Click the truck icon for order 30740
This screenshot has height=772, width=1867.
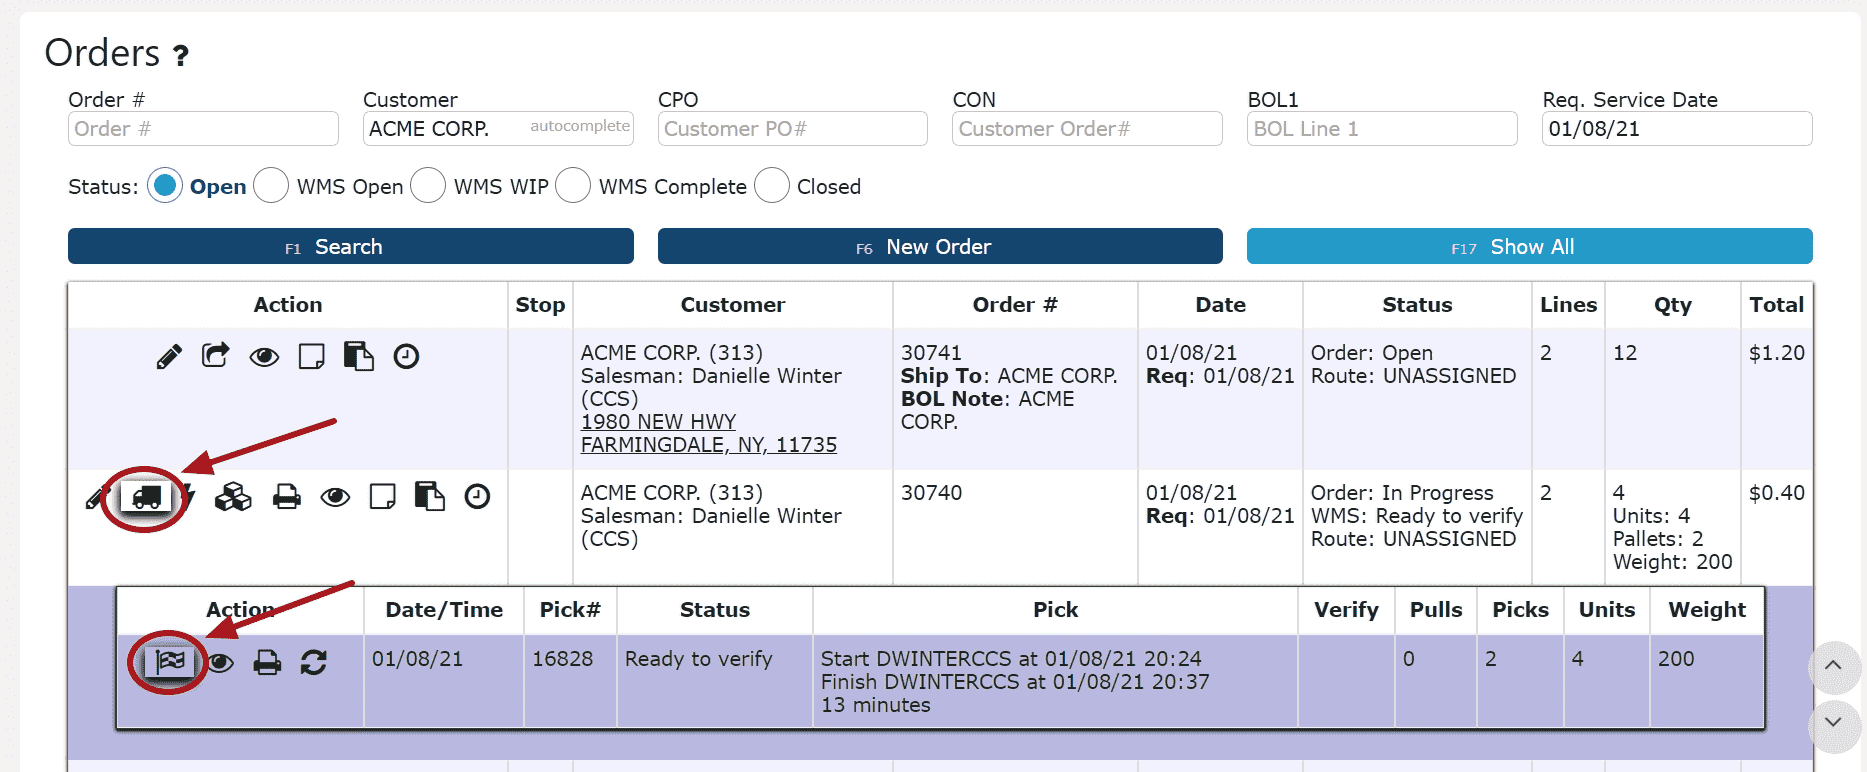(147, 497)
